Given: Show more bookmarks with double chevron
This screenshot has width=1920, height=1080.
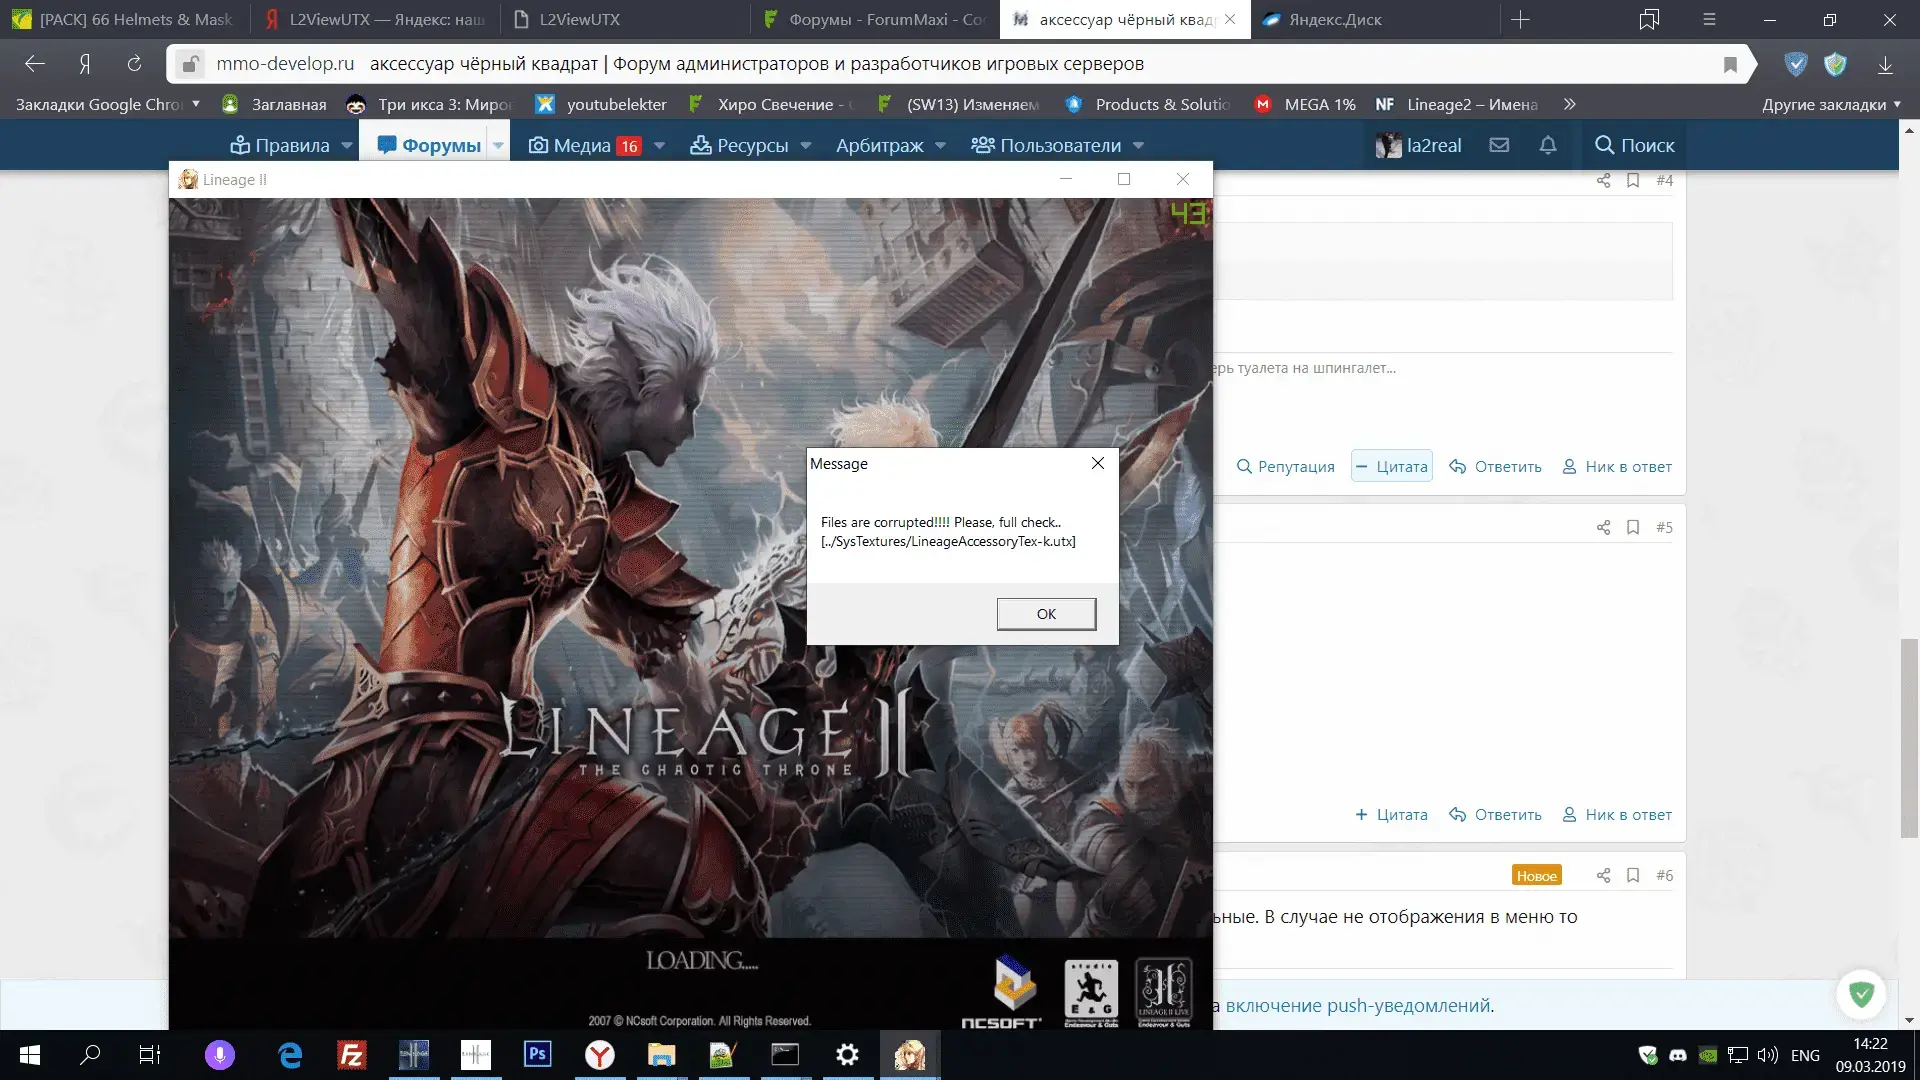Looking at the screenshot, I should coord(1570,104).
